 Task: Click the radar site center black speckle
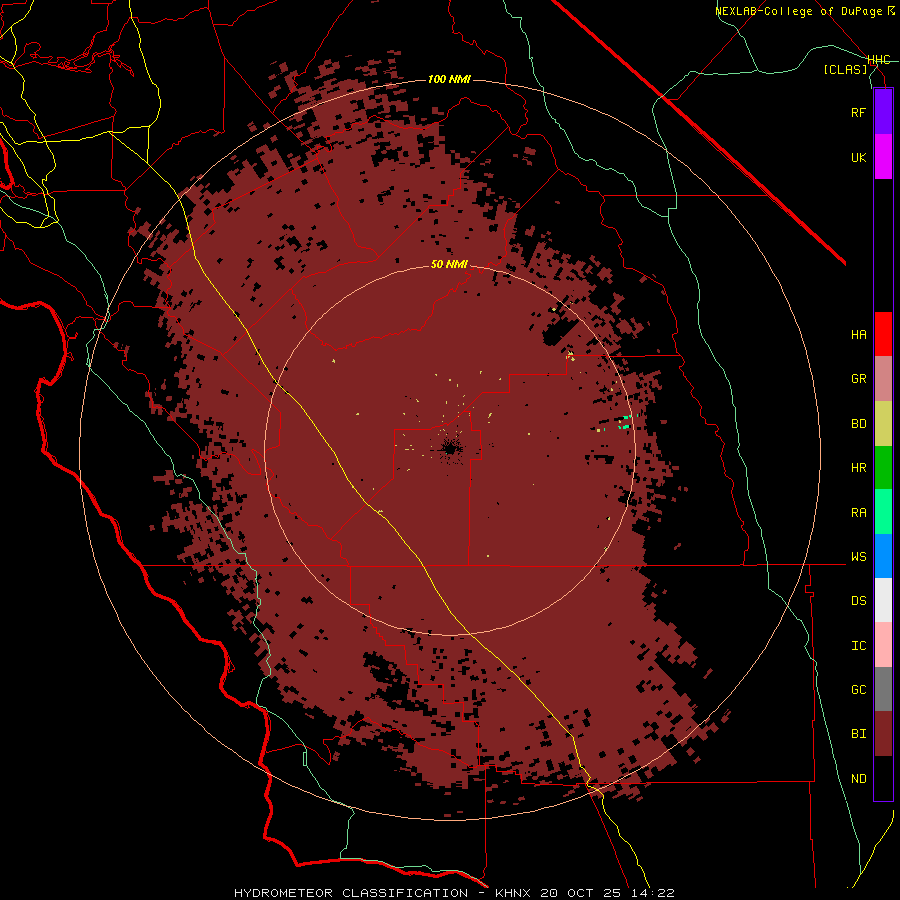pos(451,448)
